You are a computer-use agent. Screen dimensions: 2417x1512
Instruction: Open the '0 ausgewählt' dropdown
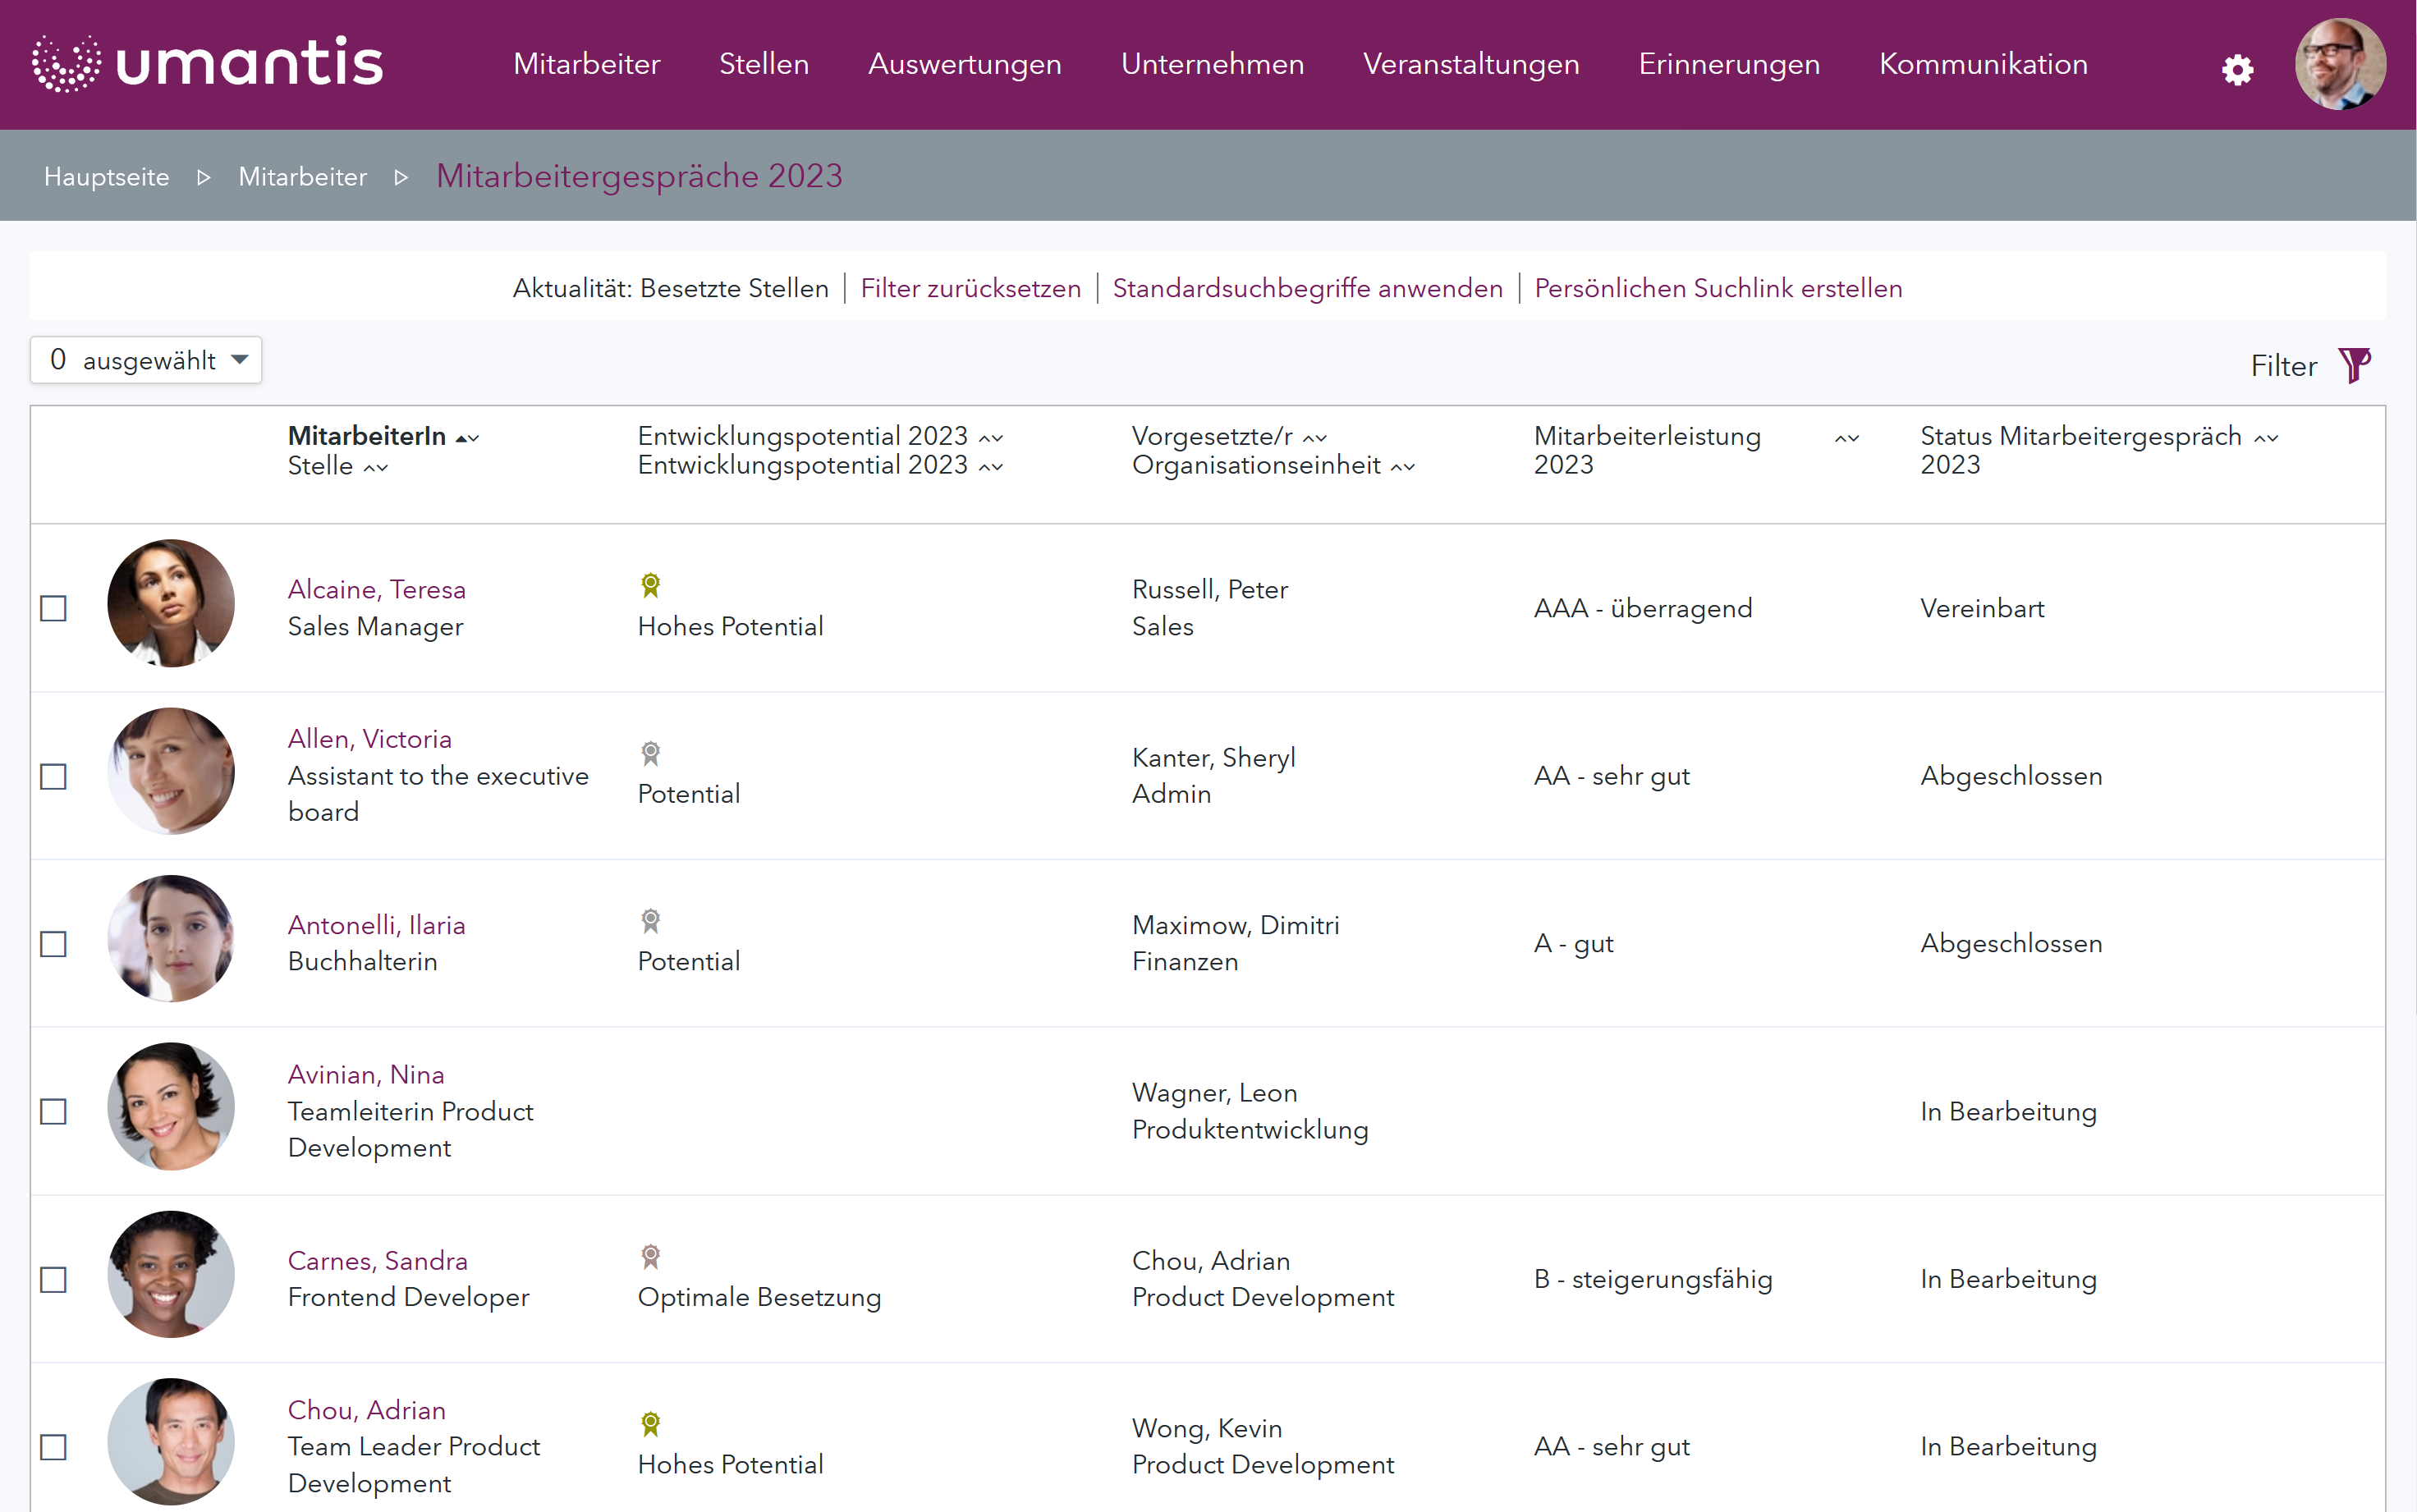click(x=146, y=360)
